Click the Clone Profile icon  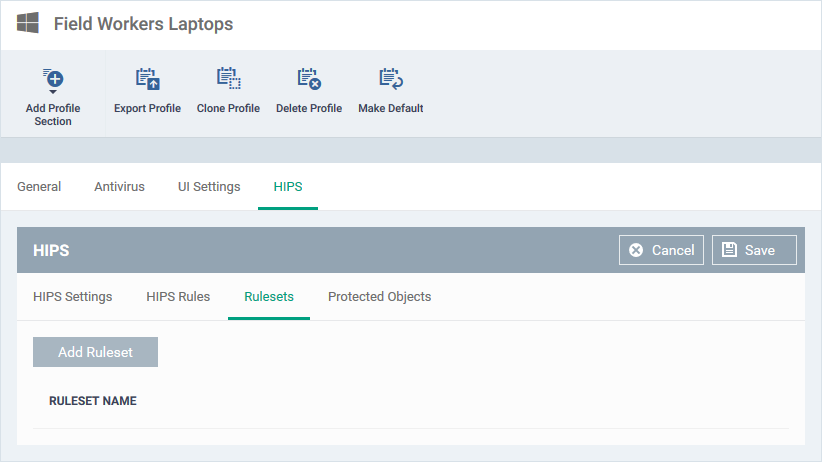click(229, 79)
